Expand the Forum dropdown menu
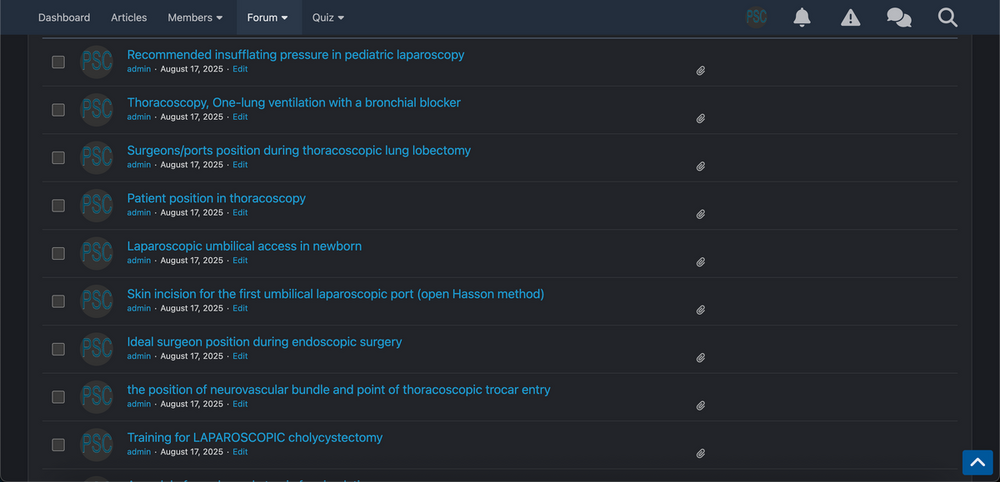1000x482 pixels. 268,17
